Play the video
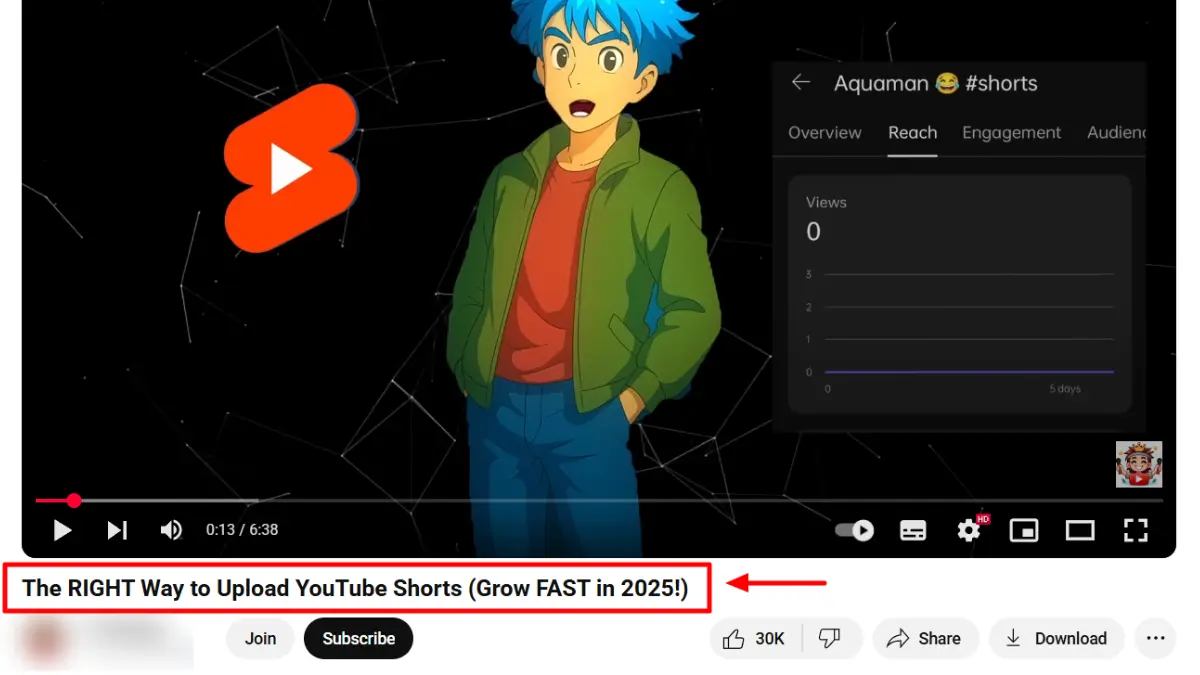This screenshot has height=675, width=1200. (x=62, y=530)
